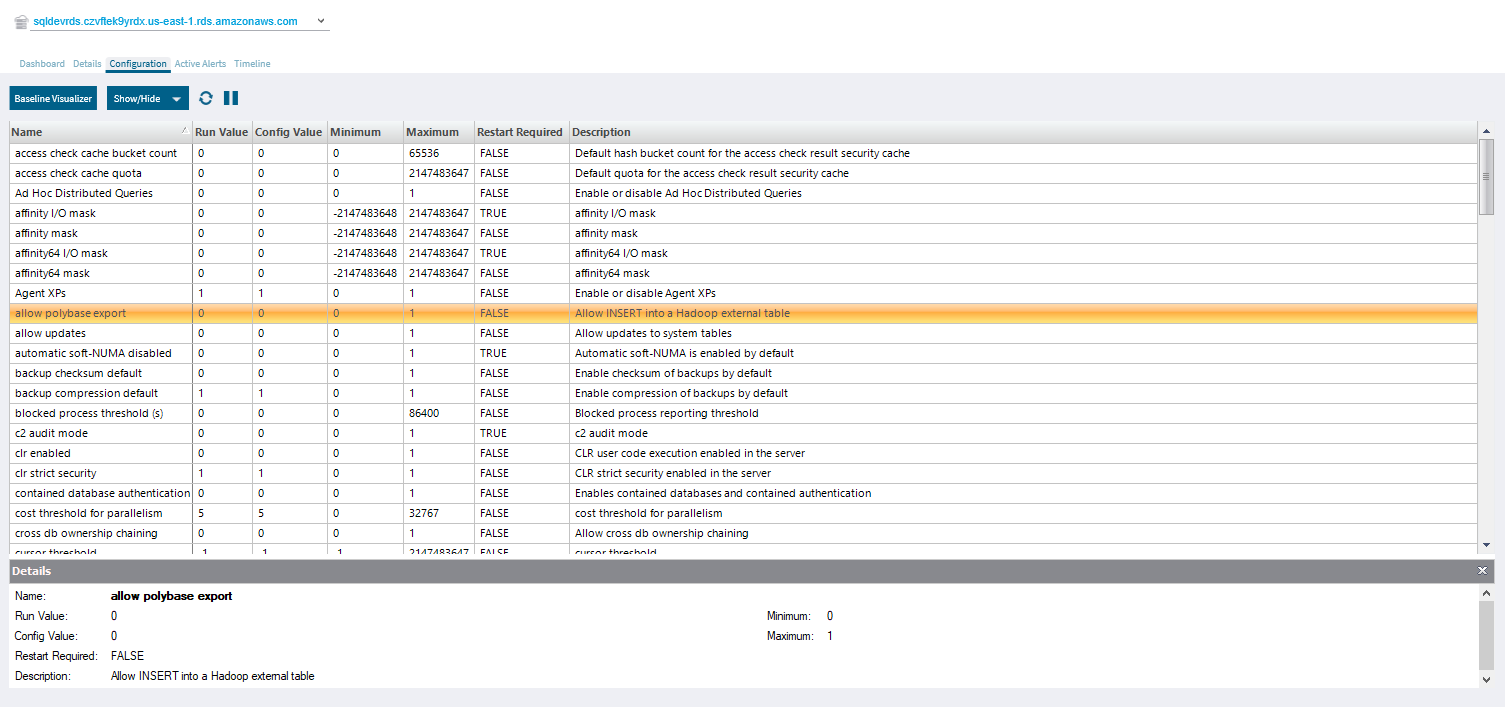The height and width of the screenshot is (707, 1505).
Task: Select the 'backup compression default' row
Action: click(743, 393)
